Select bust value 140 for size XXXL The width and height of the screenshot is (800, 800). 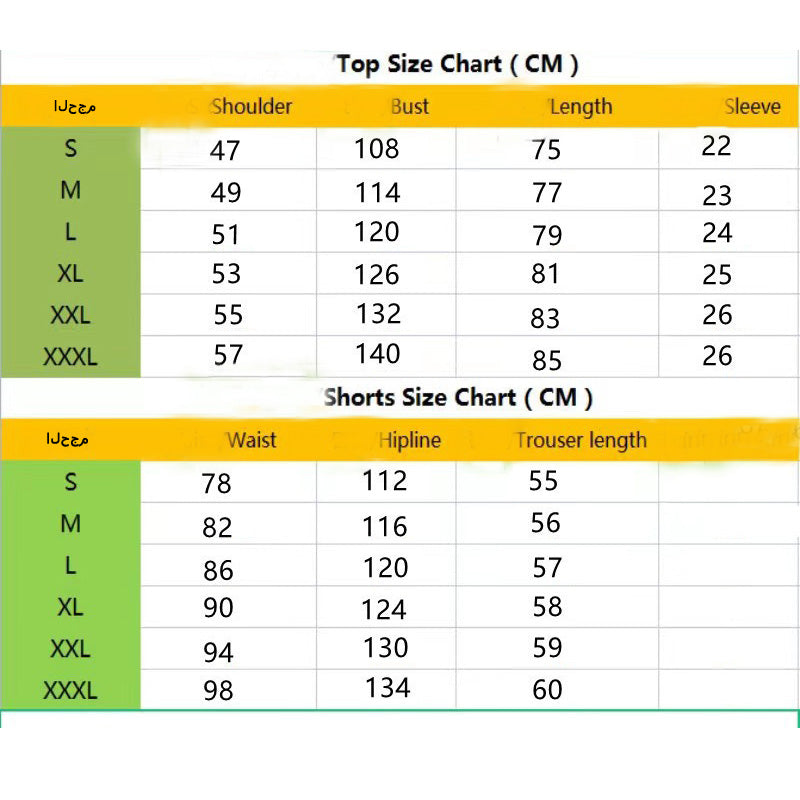pos(378,354)
